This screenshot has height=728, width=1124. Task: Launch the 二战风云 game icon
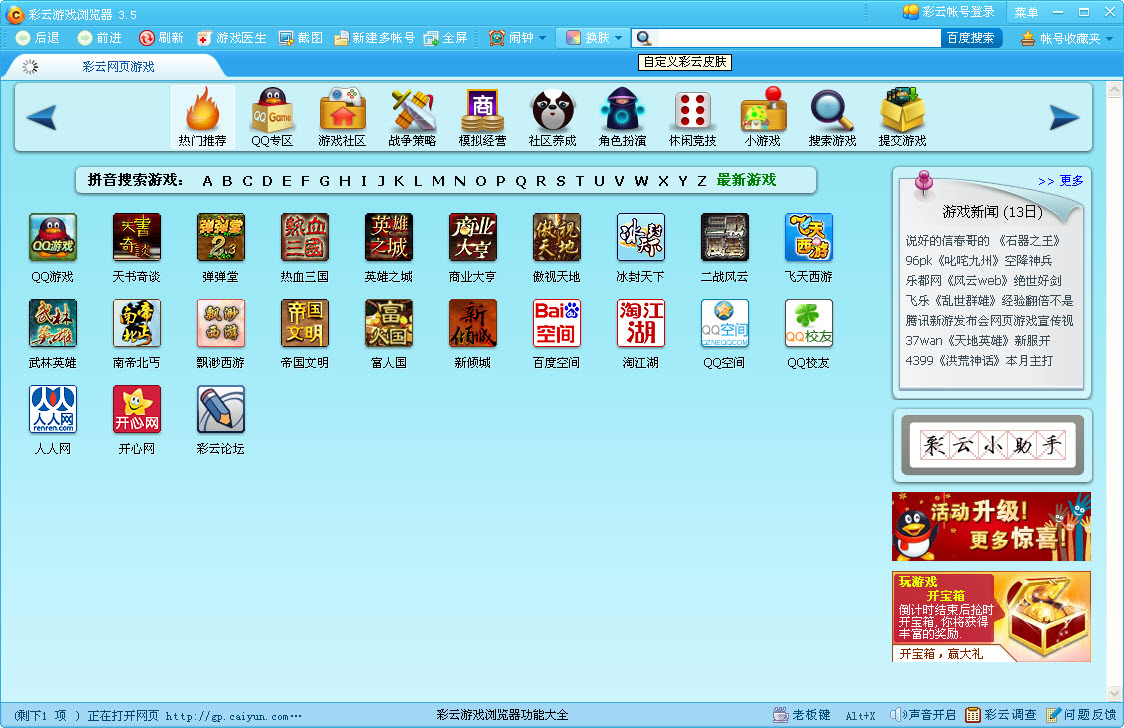(x=725, y=237)
